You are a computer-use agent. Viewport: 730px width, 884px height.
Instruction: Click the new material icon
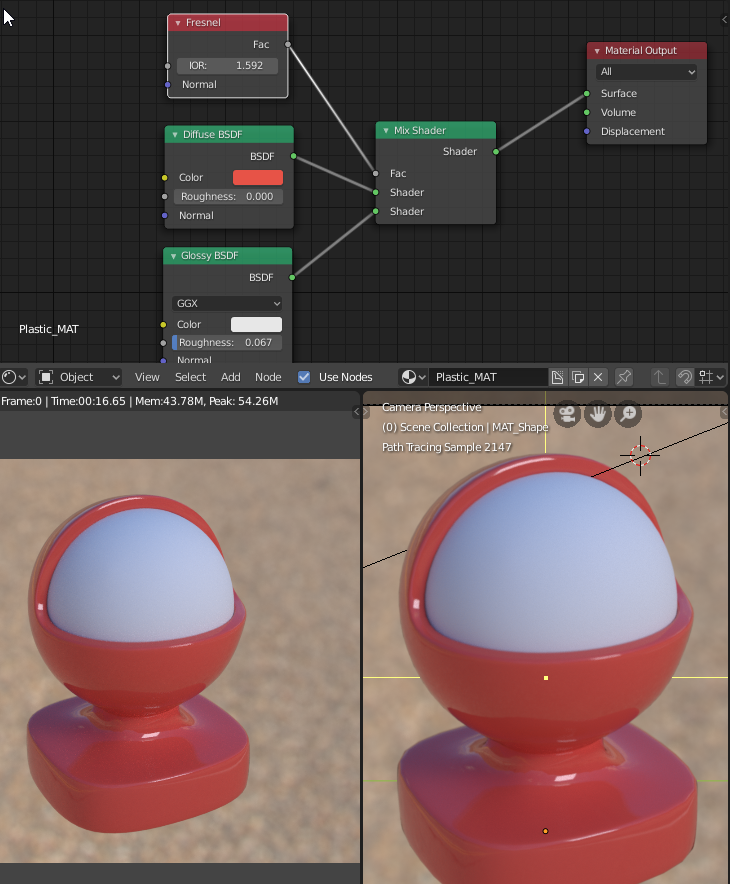pyautogui.click(x=558, y=377)
